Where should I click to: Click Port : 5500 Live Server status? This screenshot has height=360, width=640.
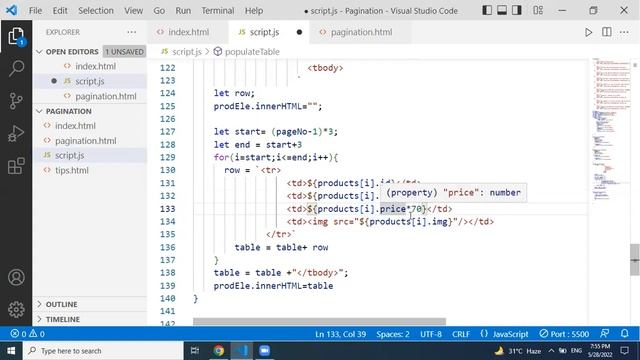(x=564, y=334)
